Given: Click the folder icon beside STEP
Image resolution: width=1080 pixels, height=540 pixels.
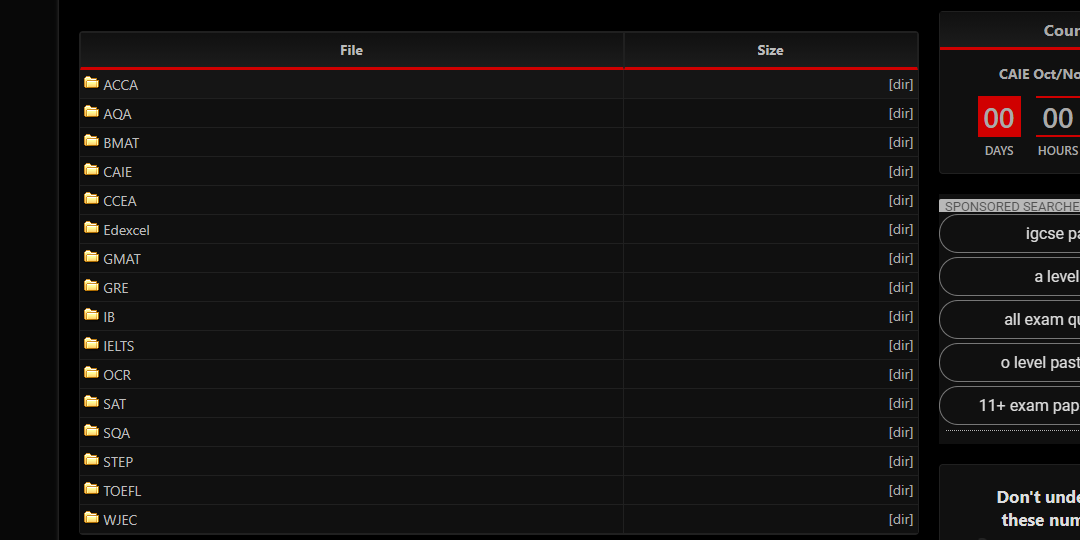Looking at the screenshot, I should 92,459.
